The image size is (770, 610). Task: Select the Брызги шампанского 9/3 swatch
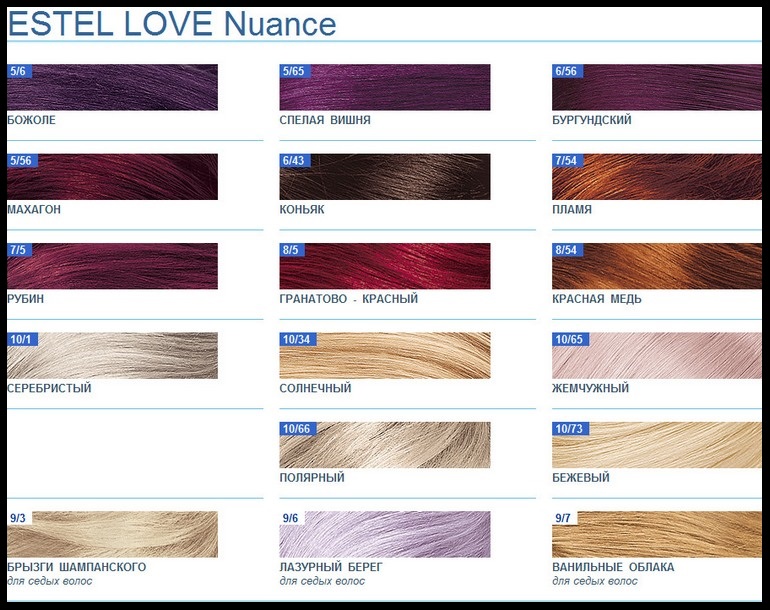tap(112, 534)
